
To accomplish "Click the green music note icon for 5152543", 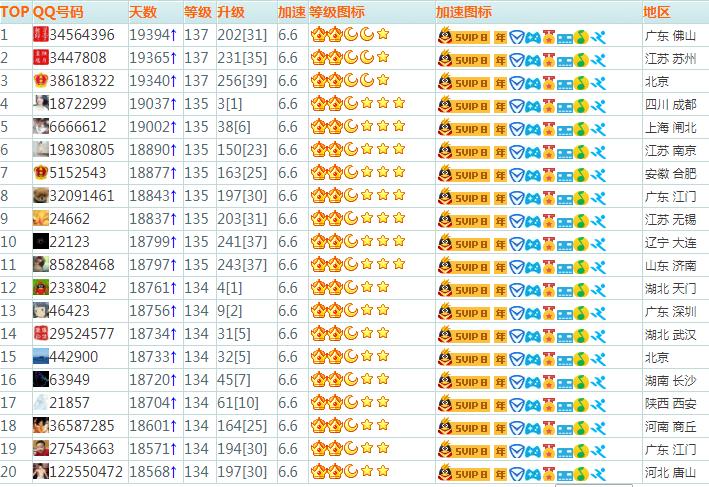I will [x=581, y=175].
